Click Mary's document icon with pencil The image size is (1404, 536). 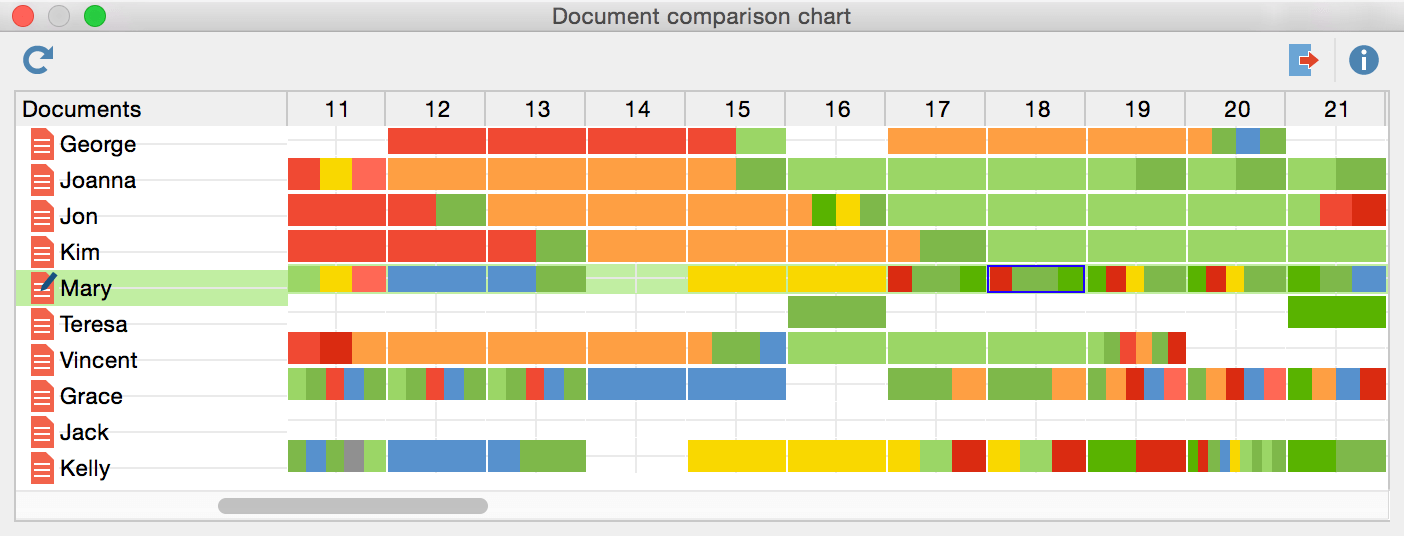tap(43, 287)
